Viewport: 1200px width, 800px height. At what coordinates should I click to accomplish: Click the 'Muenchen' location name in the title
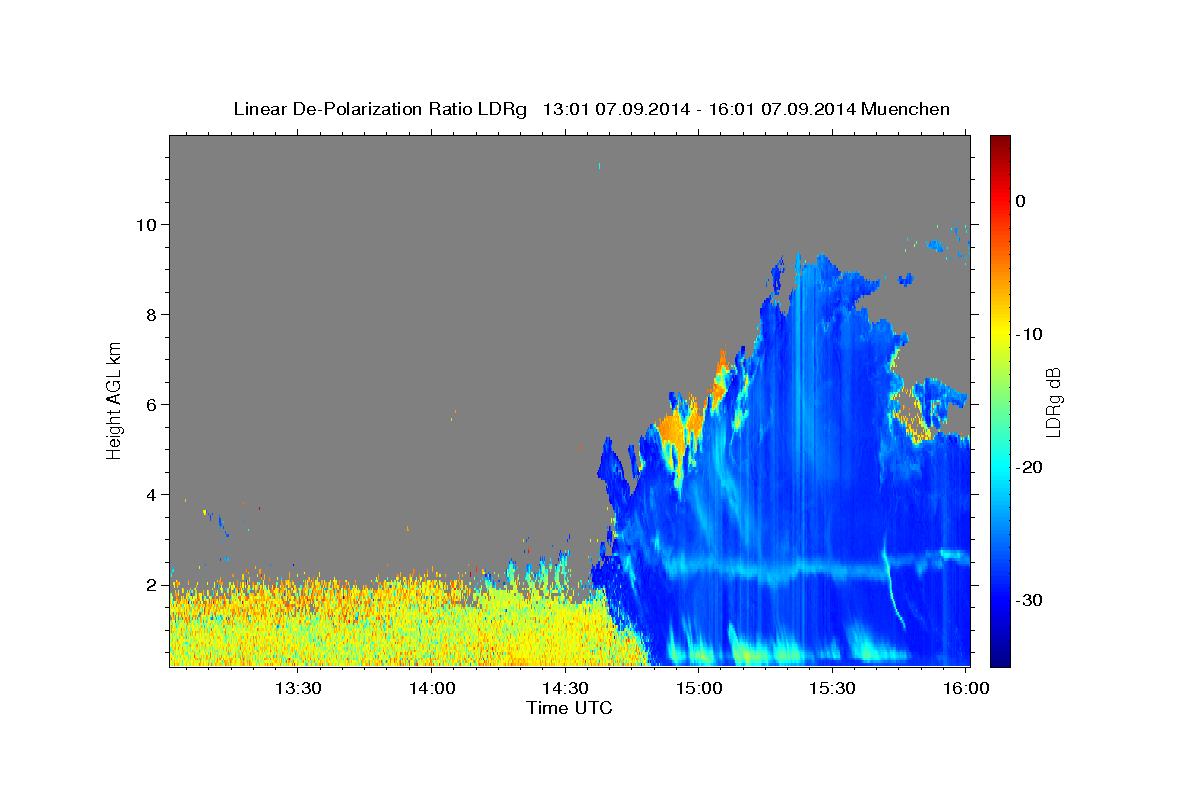pos(905,109)
